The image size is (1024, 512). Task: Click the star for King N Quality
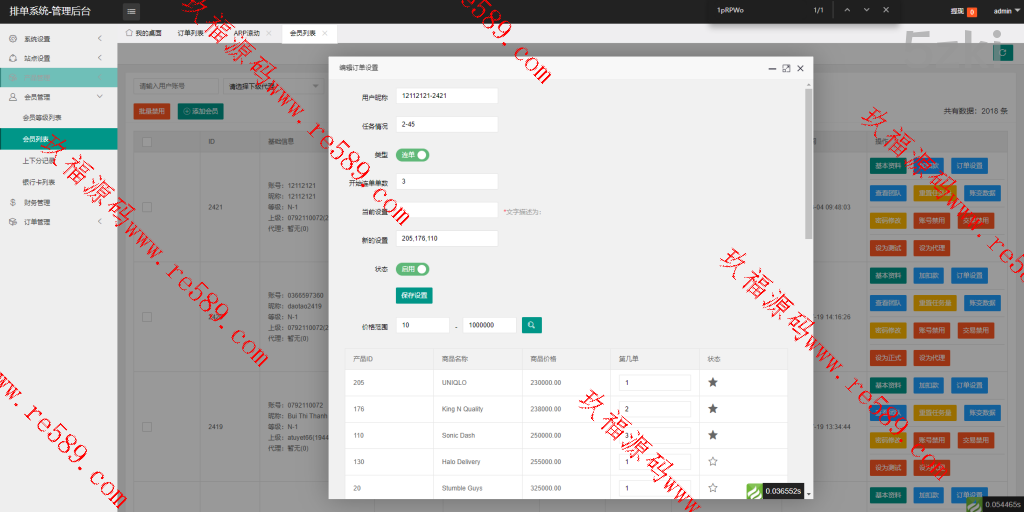pos(713,408)
